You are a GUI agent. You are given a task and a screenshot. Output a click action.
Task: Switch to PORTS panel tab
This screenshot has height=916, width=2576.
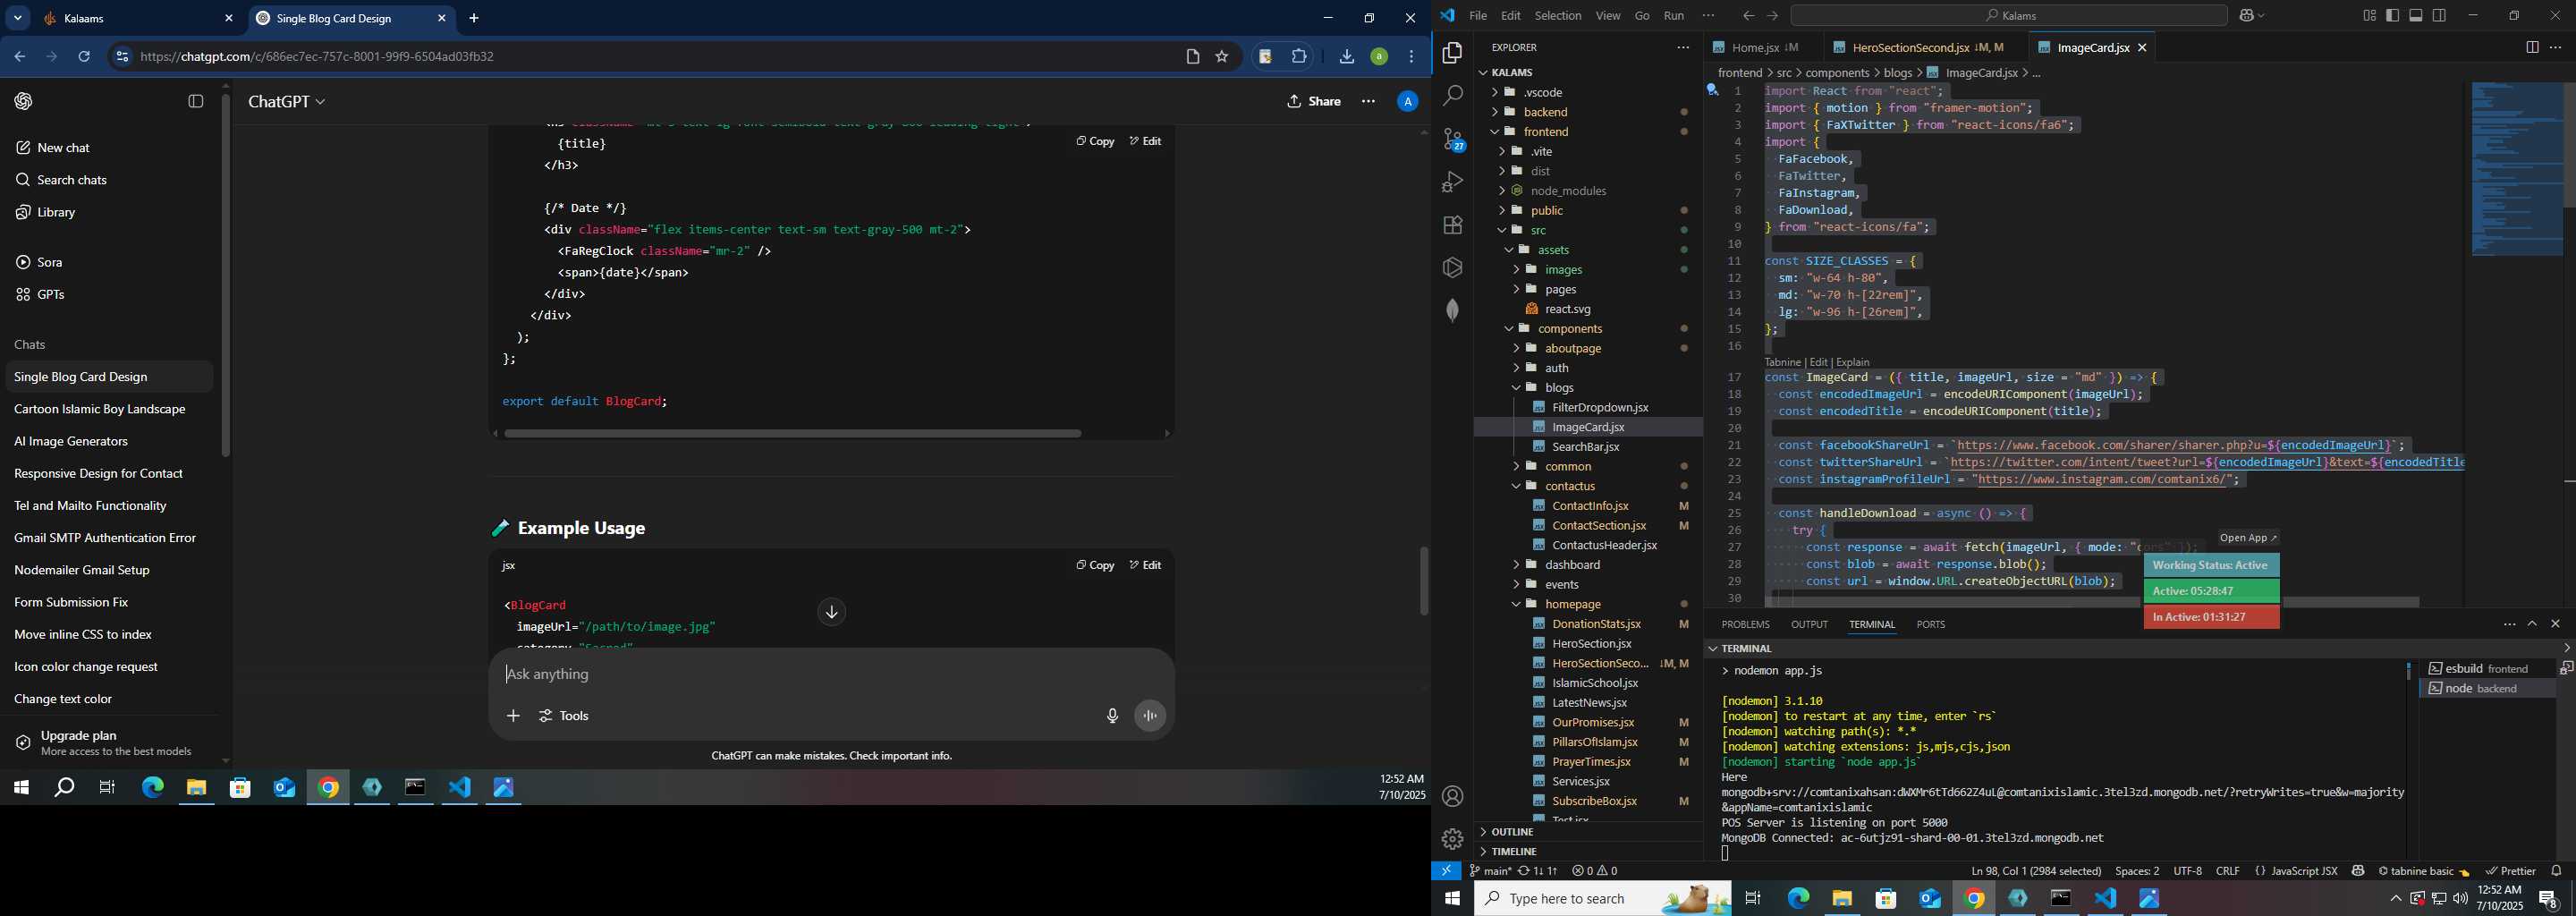point(1930,625)
